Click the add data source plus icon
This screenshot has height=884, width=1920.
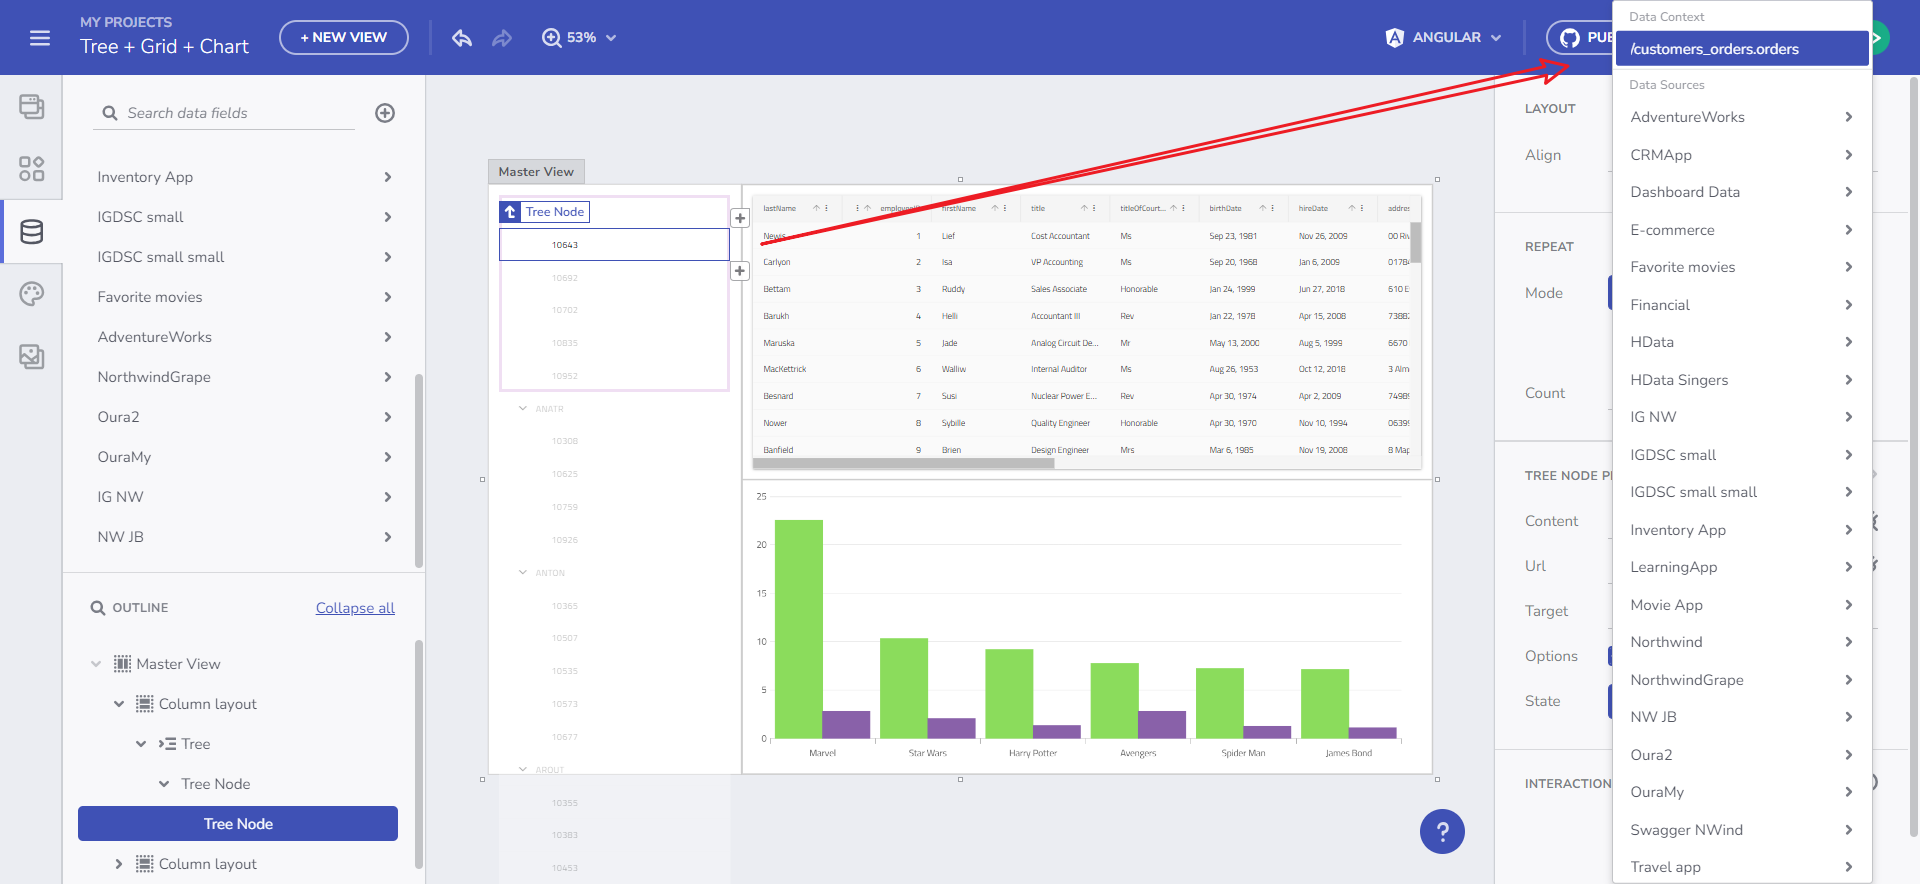[x=385, y=113]
